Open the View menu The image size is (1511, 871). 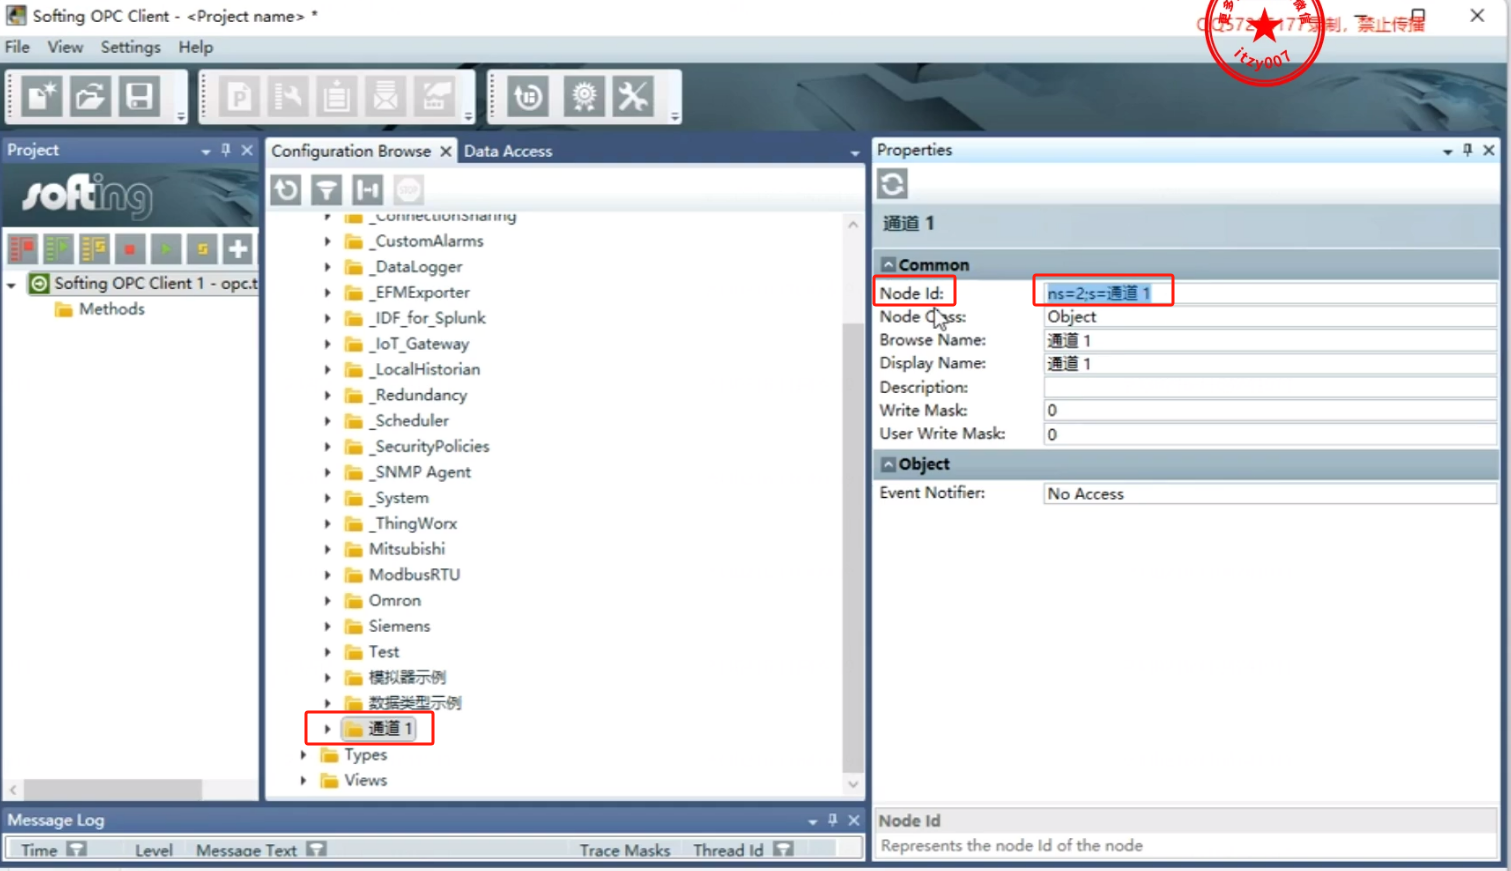[65, 47]
